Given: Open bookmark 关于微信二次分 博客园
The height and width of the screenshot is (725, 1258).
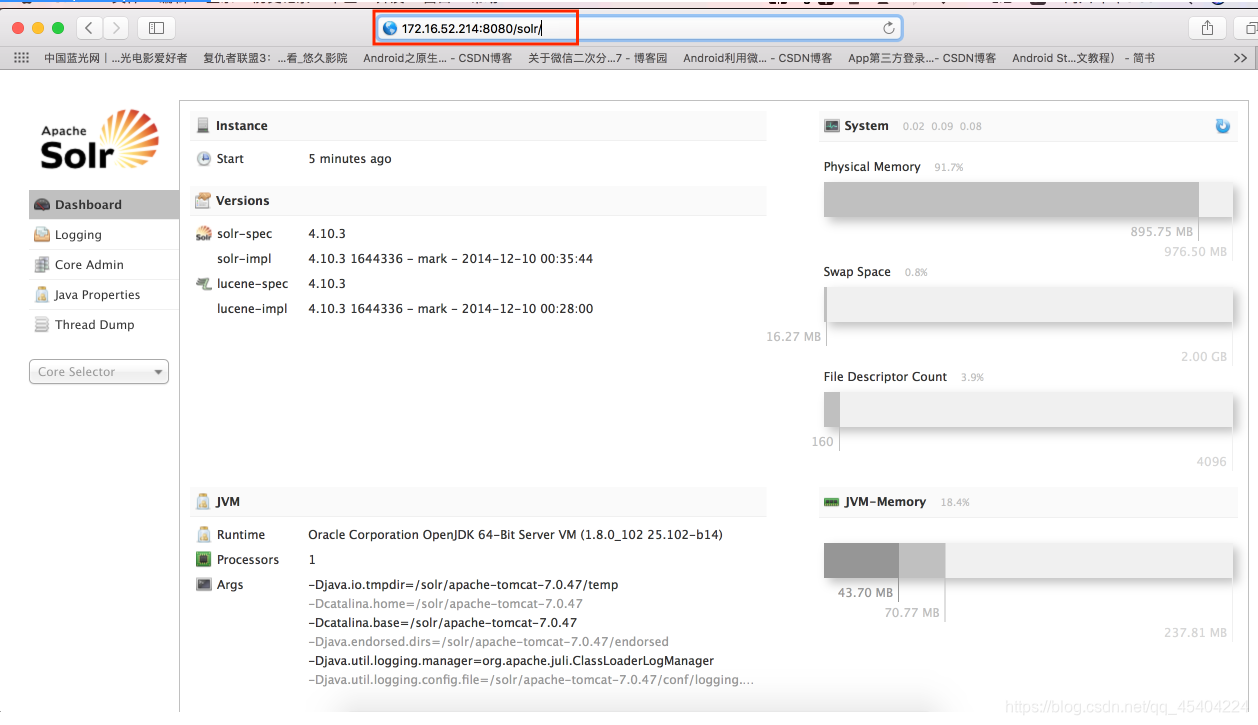Looking at the screenshot, I should point(597,58).
